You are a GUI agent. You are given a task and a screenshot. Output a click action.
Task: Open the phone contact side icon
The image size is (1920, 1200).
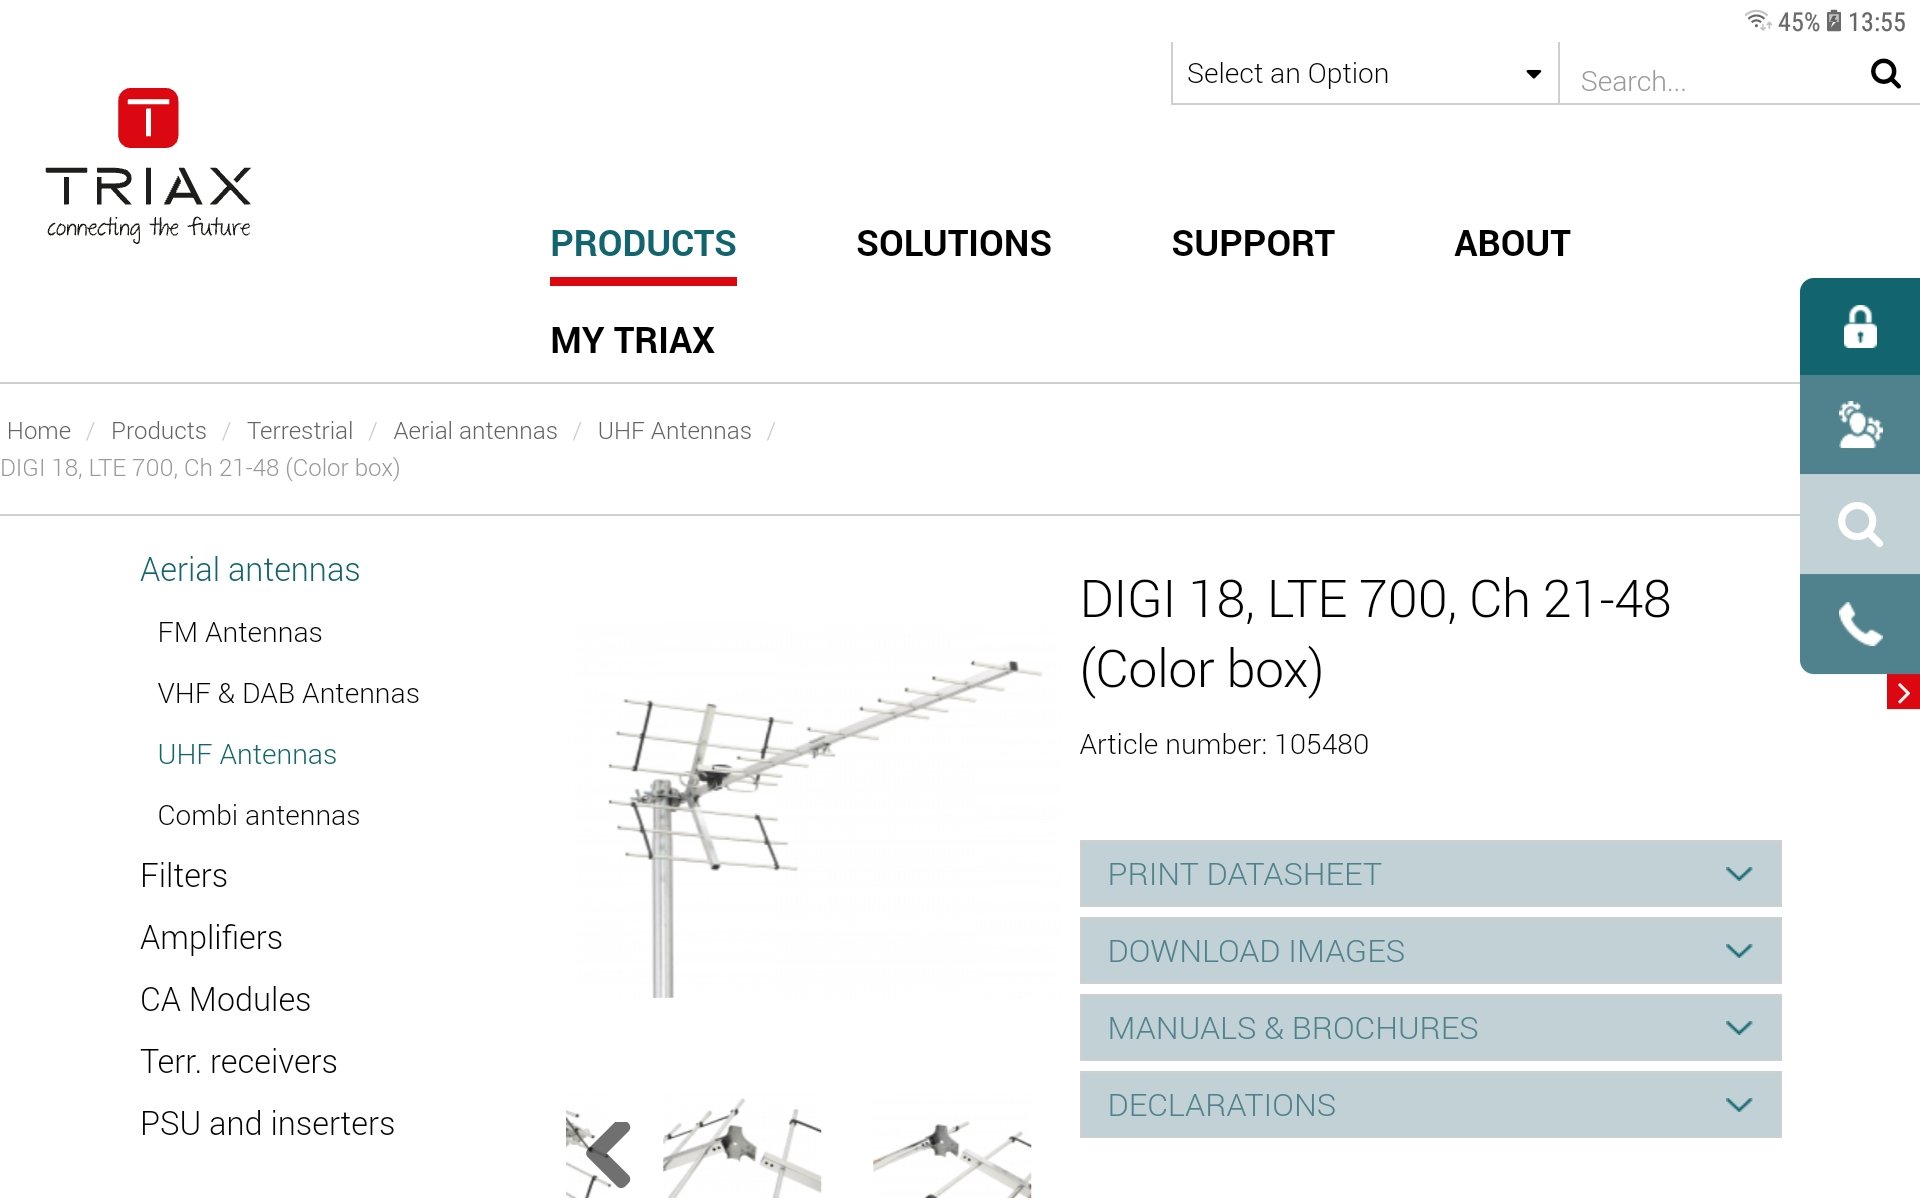[1860, 624]
